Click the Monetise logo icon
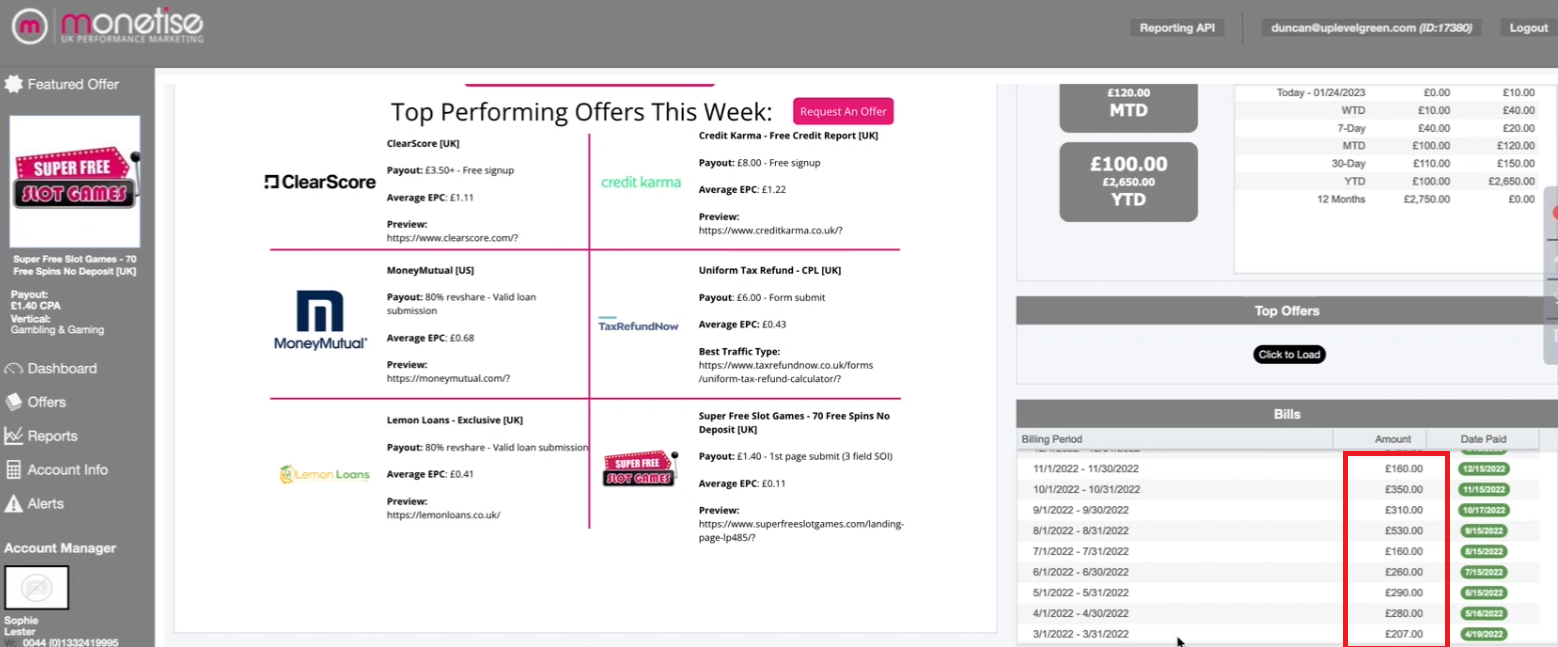This screenshot has height=647, width=1558. [x=28, y=26]
